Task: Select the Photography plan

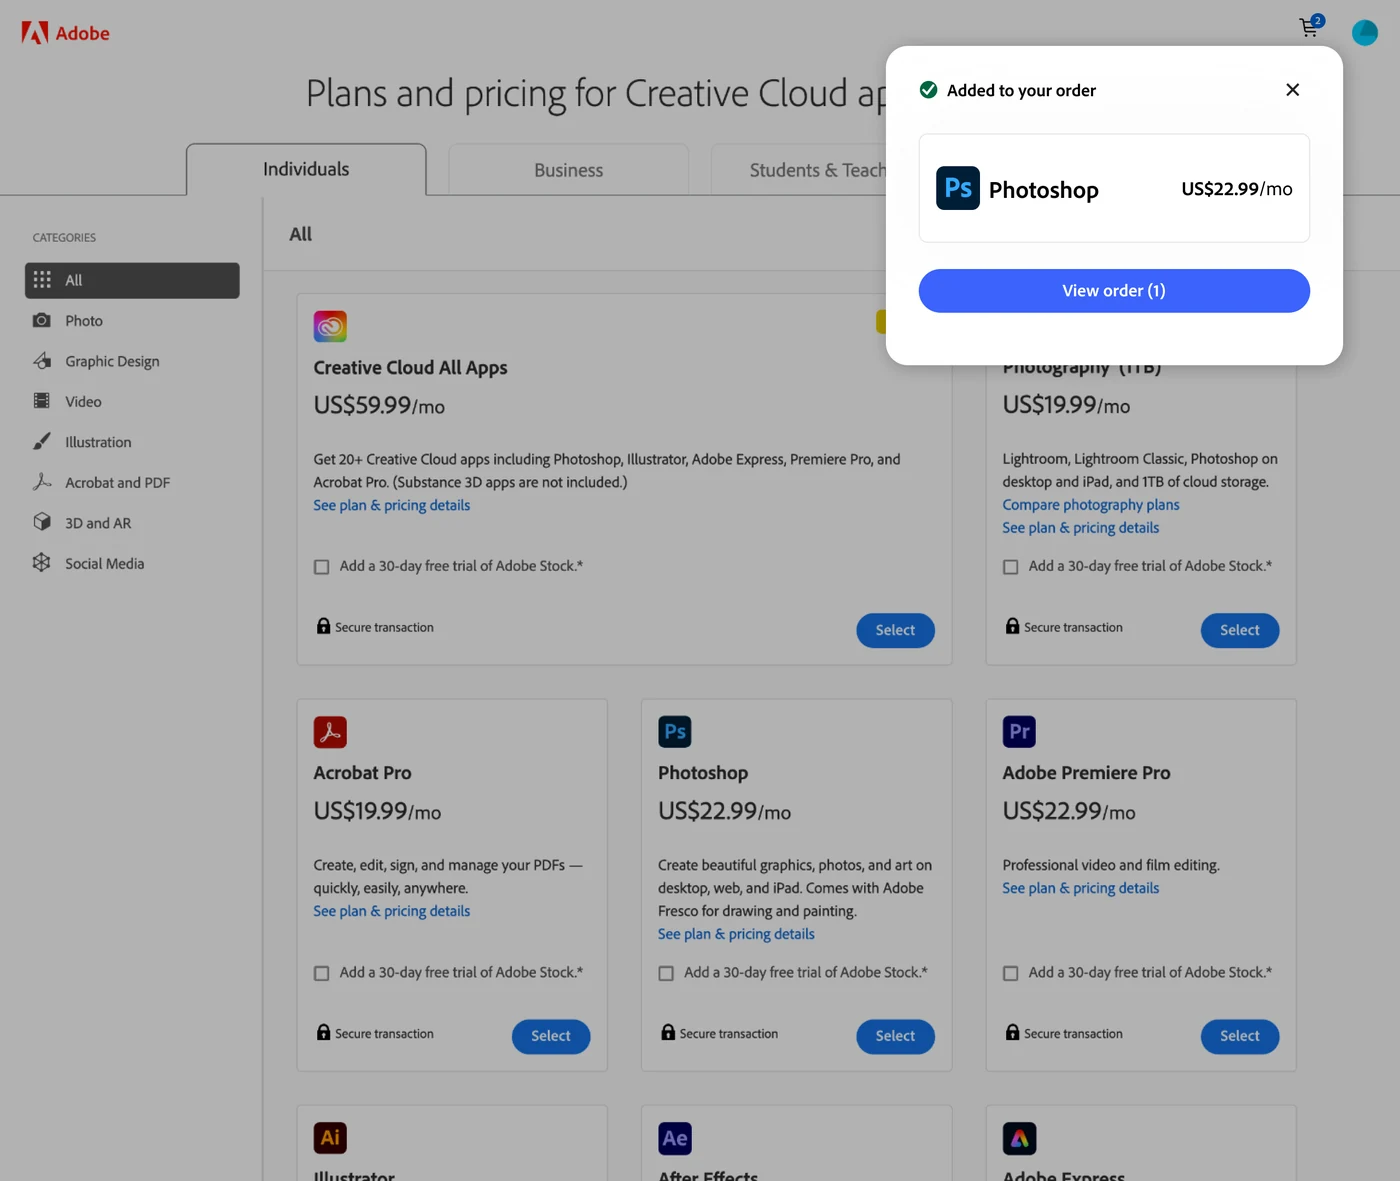Action: 1240,630
